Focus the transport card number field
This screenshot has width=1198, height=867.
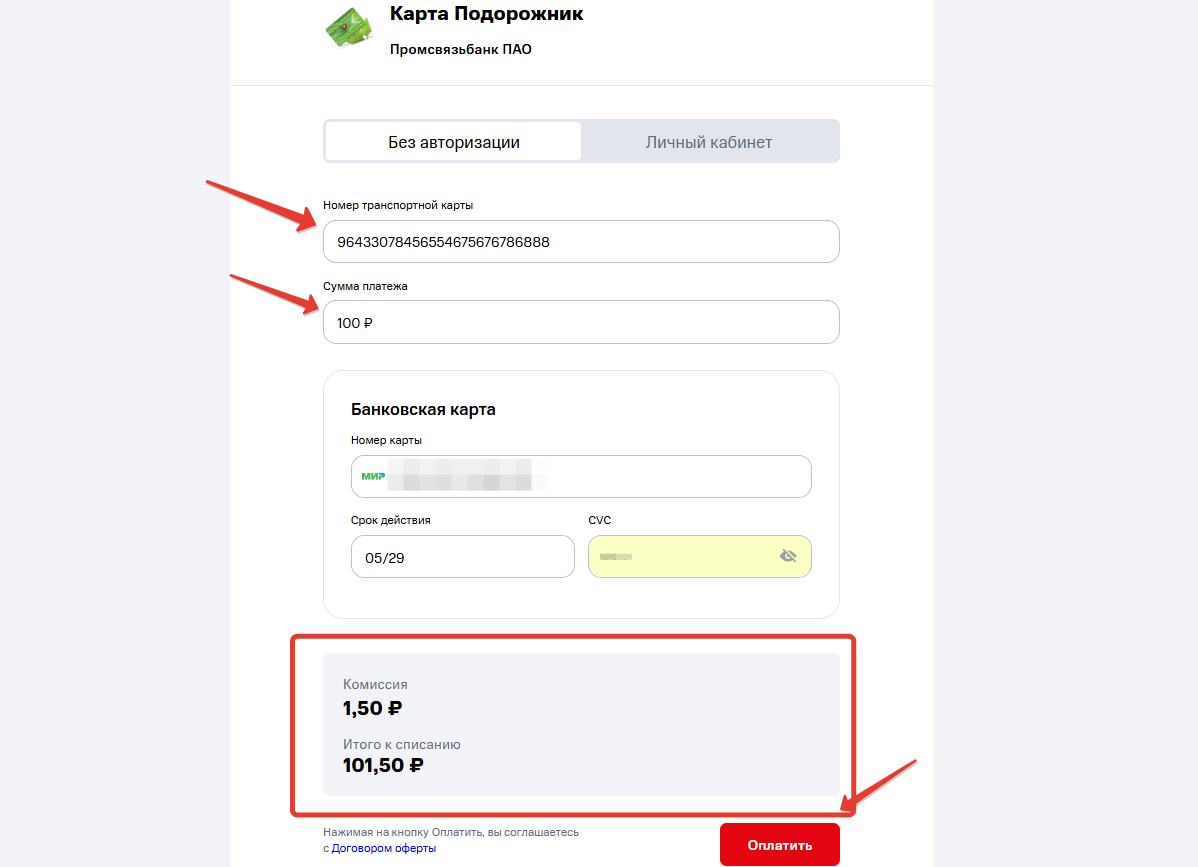click(580, 242)
